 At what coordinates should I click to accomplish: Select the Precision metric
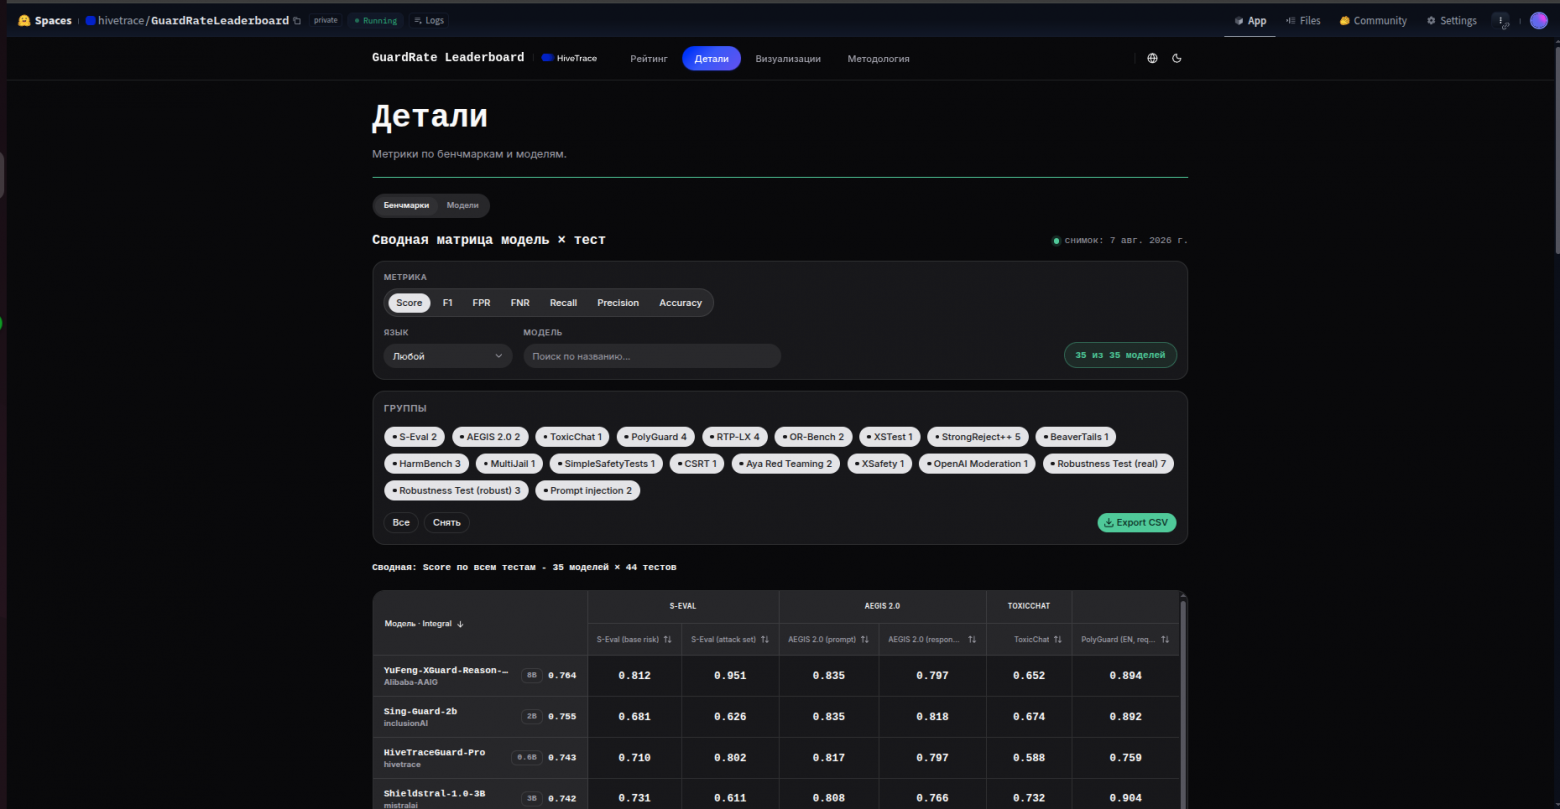click(618, 303)
